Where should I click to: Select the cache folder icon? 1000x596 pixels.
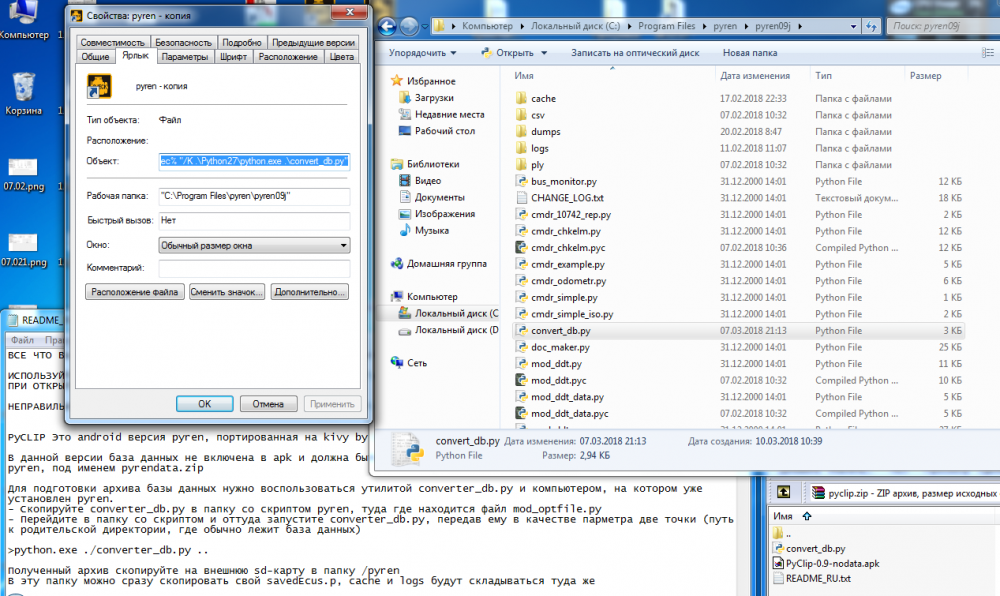pyautogui.click(x=521, y=98)
